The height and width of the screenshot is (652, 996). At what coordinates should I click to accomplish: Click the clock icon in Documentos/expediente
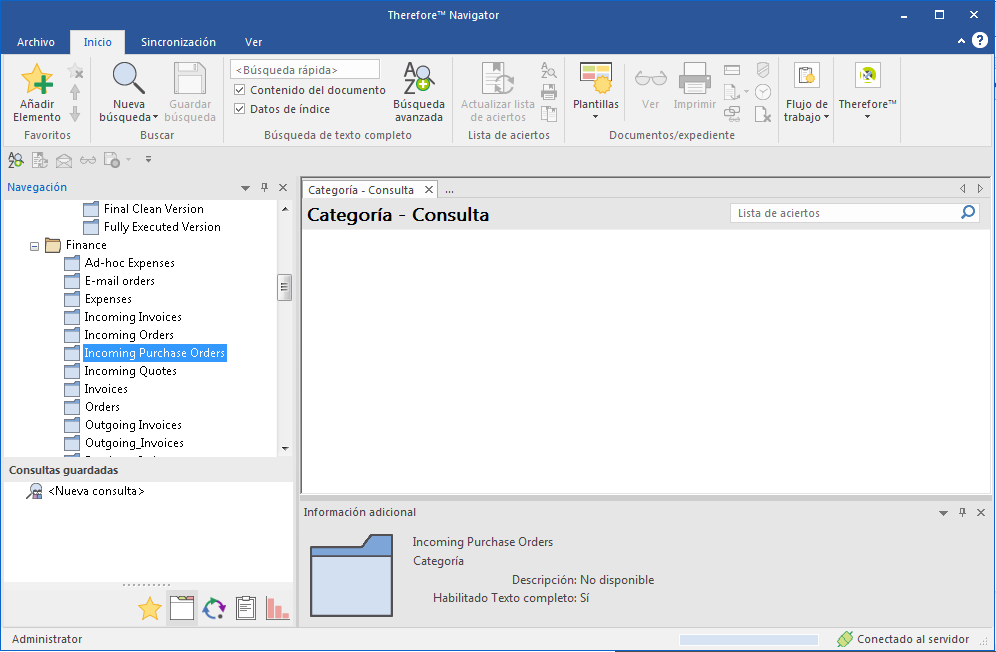[x=763, y=92]
